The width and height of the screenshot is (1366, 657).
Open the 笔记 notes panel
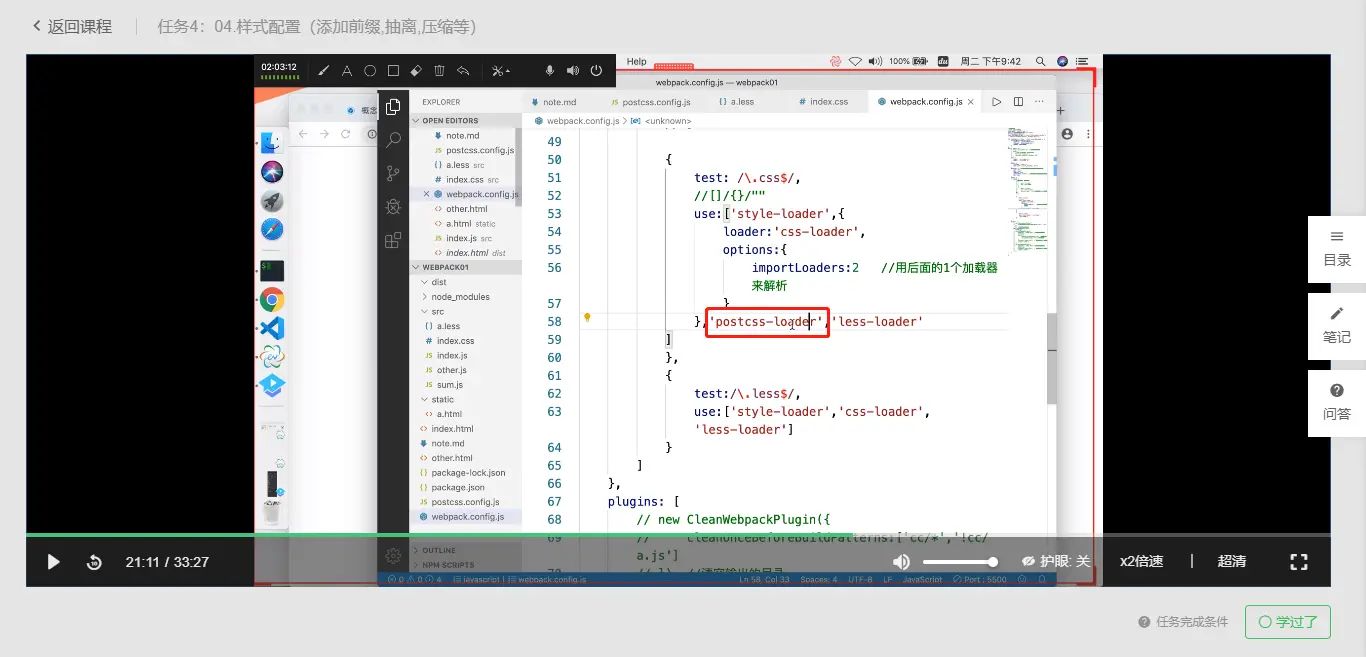point(1337,326)
